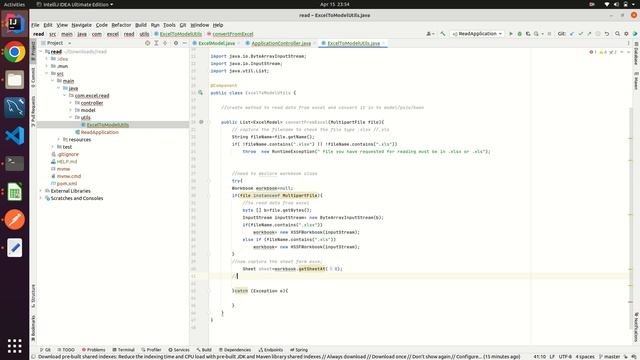
Task: Open the File menu
Action: point(36,25)
